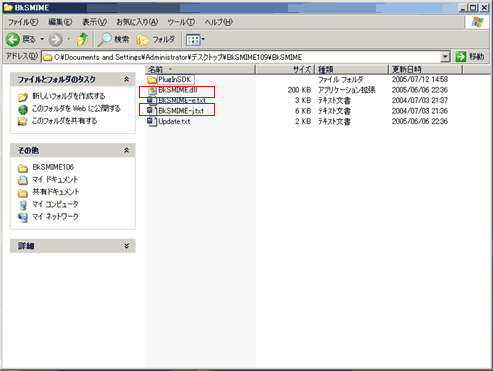
Task: Open マイ ネットワーク link
Action: pyautogui.click(x=55, y=216)
